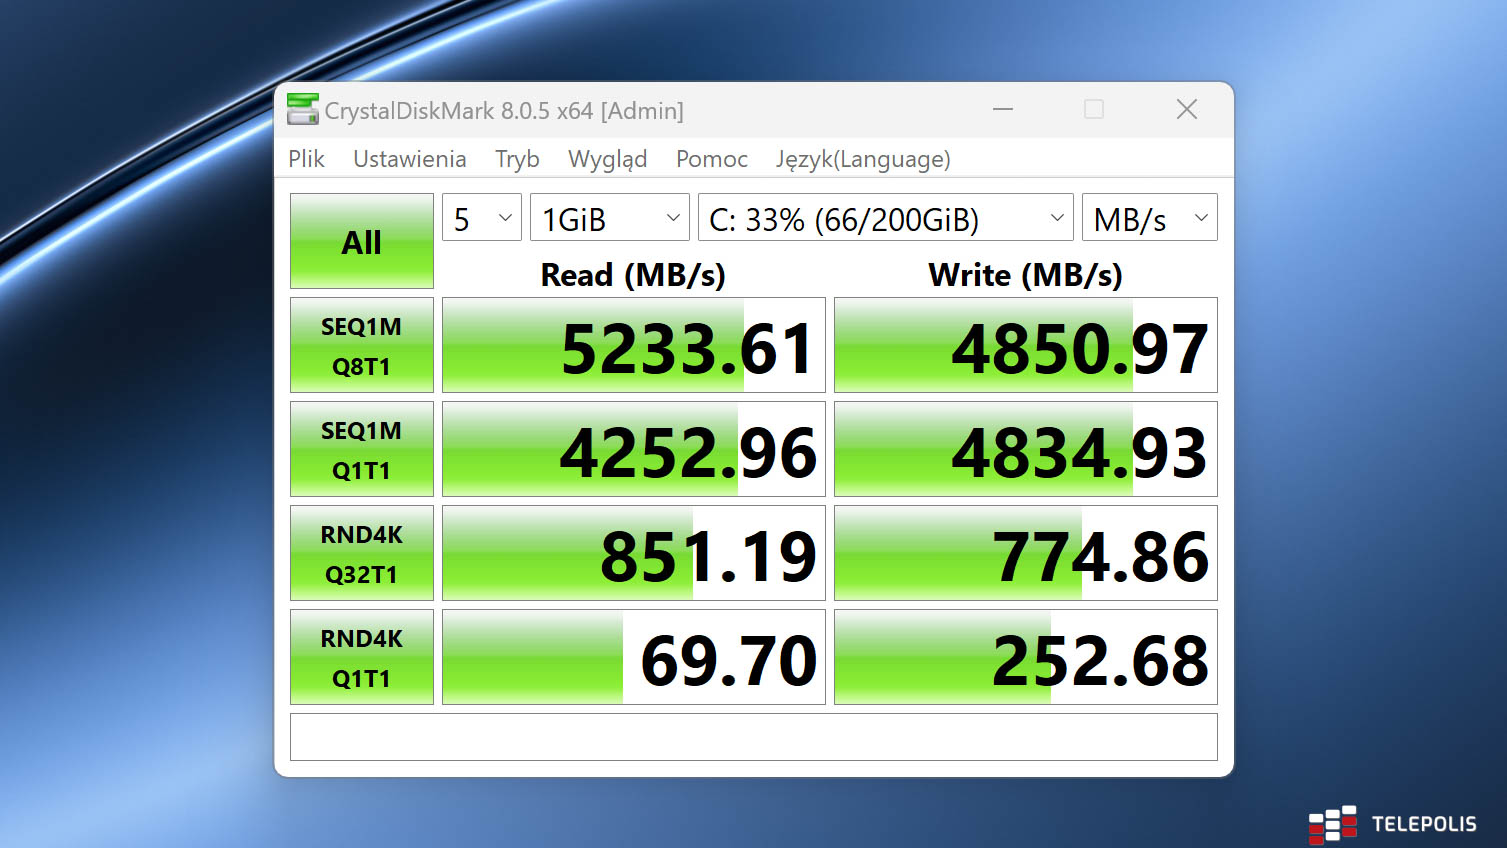Open the Plik menu

pos(306,159)
